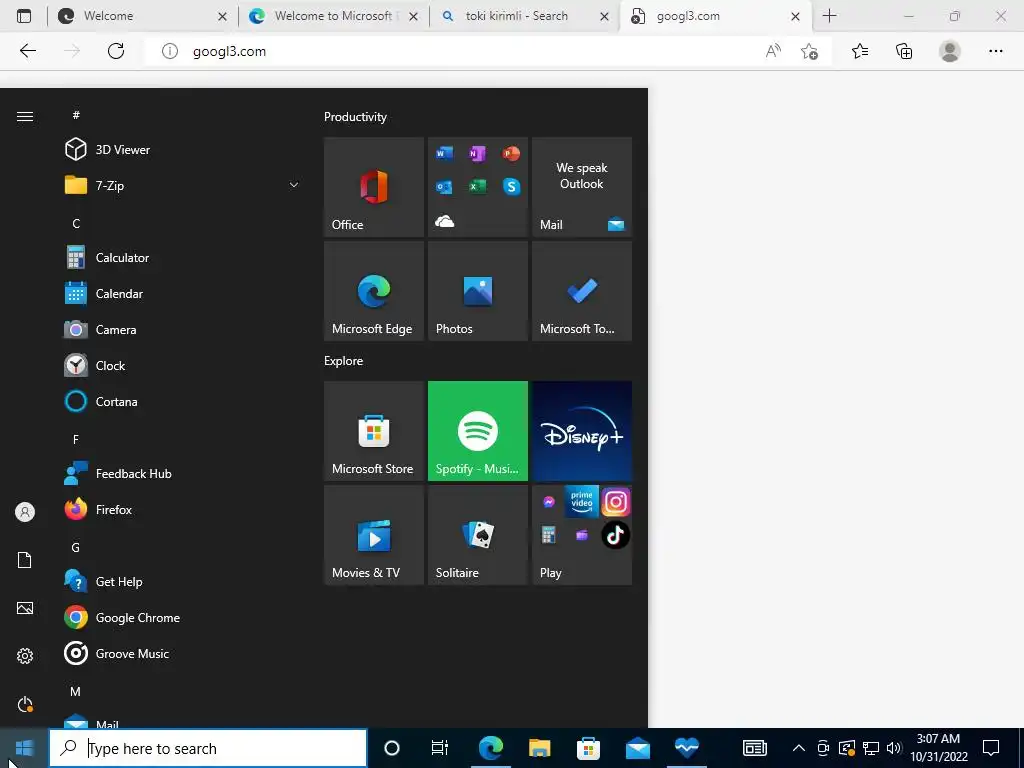The width and height of the screenshot is (1024, 768).
Task: Open Mail from the taskbar
Action: pos(637,748)
